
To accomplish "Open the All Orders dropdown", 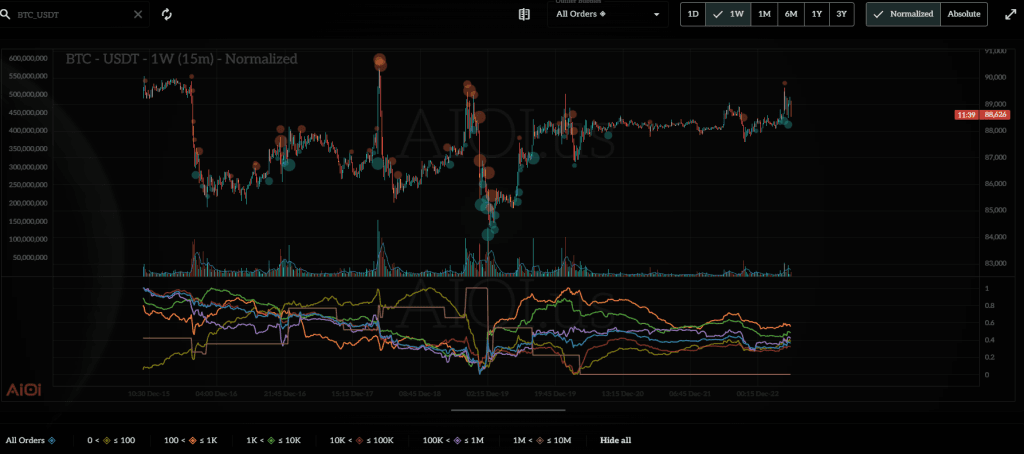I will 610,15.
